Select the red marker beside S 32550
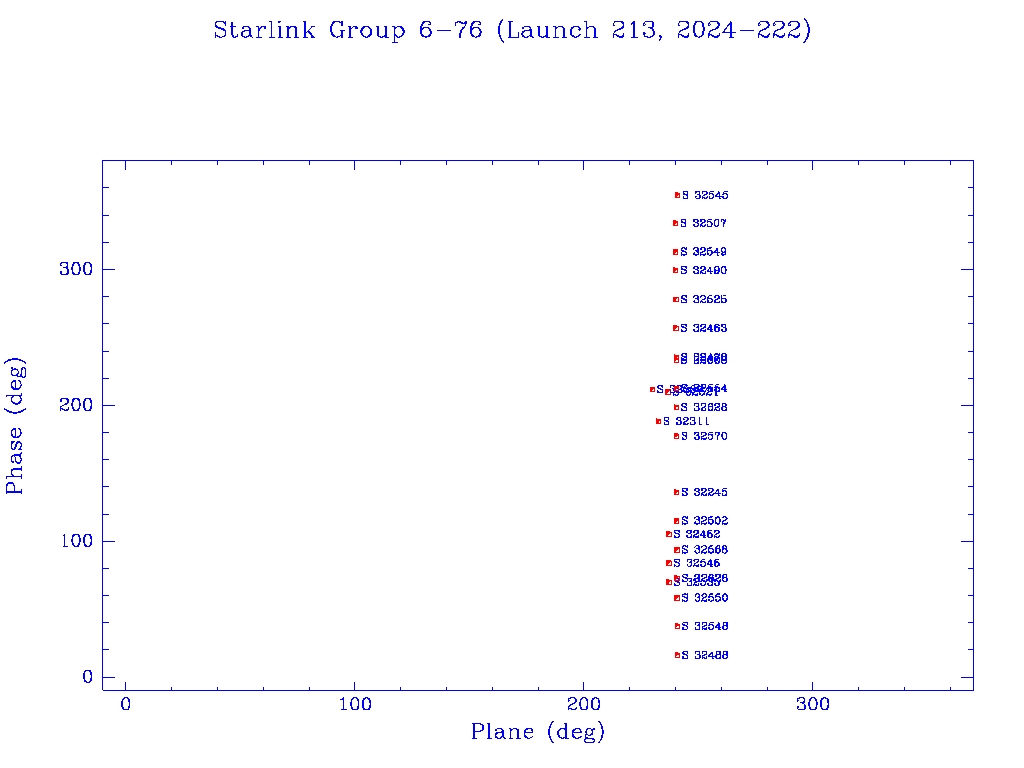 coord(677,598)
